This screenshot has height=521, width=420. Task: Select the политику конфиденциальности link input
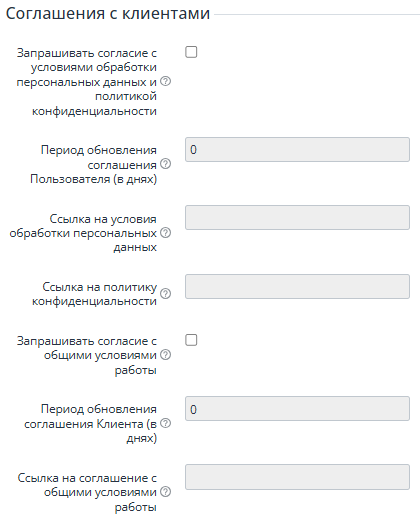coord(297,286)
